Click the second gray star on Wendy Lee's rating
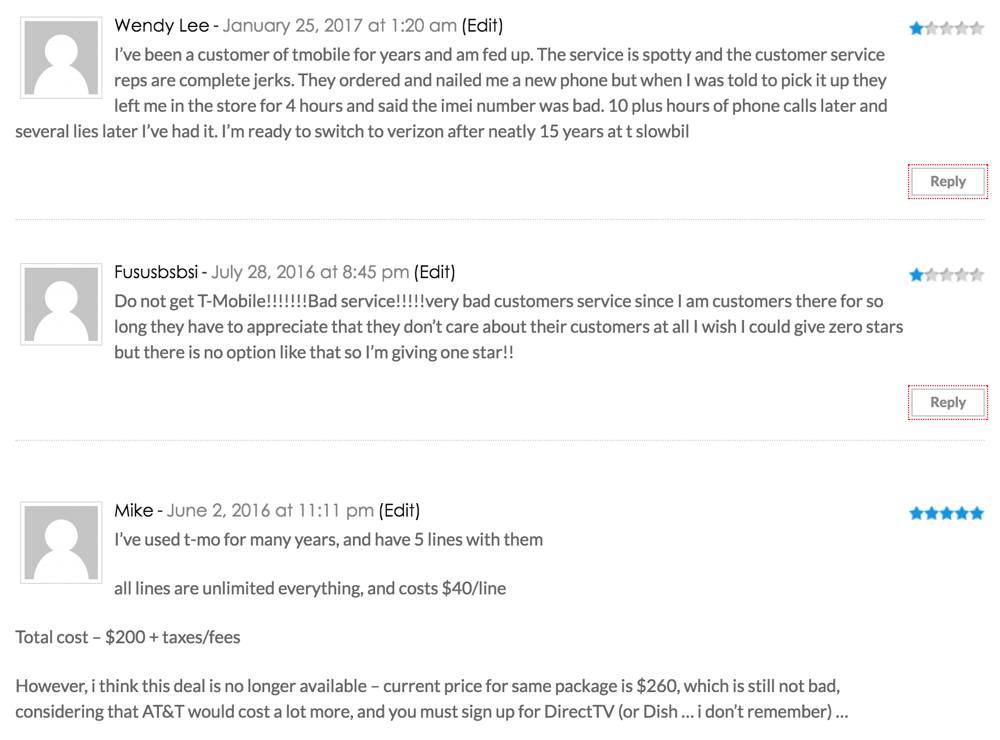The image size is (1000, 740). click(932, 28)
